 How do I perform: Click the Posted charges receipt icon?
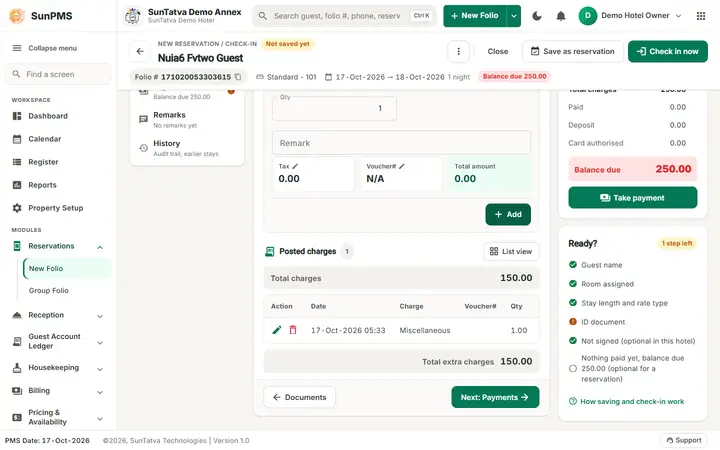(270, 251)
